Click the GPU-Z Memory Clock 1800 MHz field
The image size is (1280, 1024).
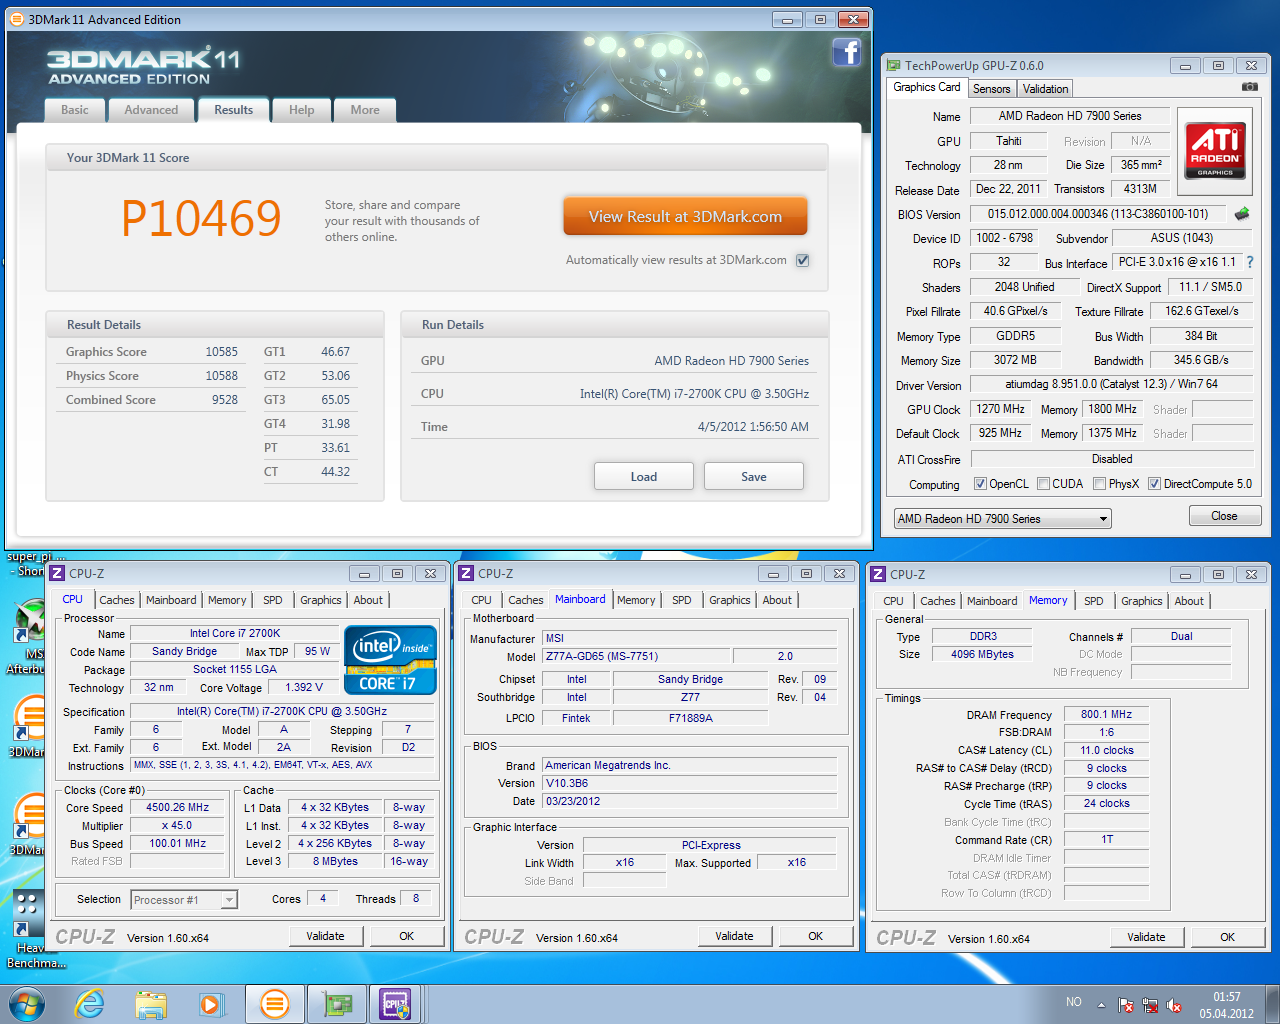pos(1113,409)
